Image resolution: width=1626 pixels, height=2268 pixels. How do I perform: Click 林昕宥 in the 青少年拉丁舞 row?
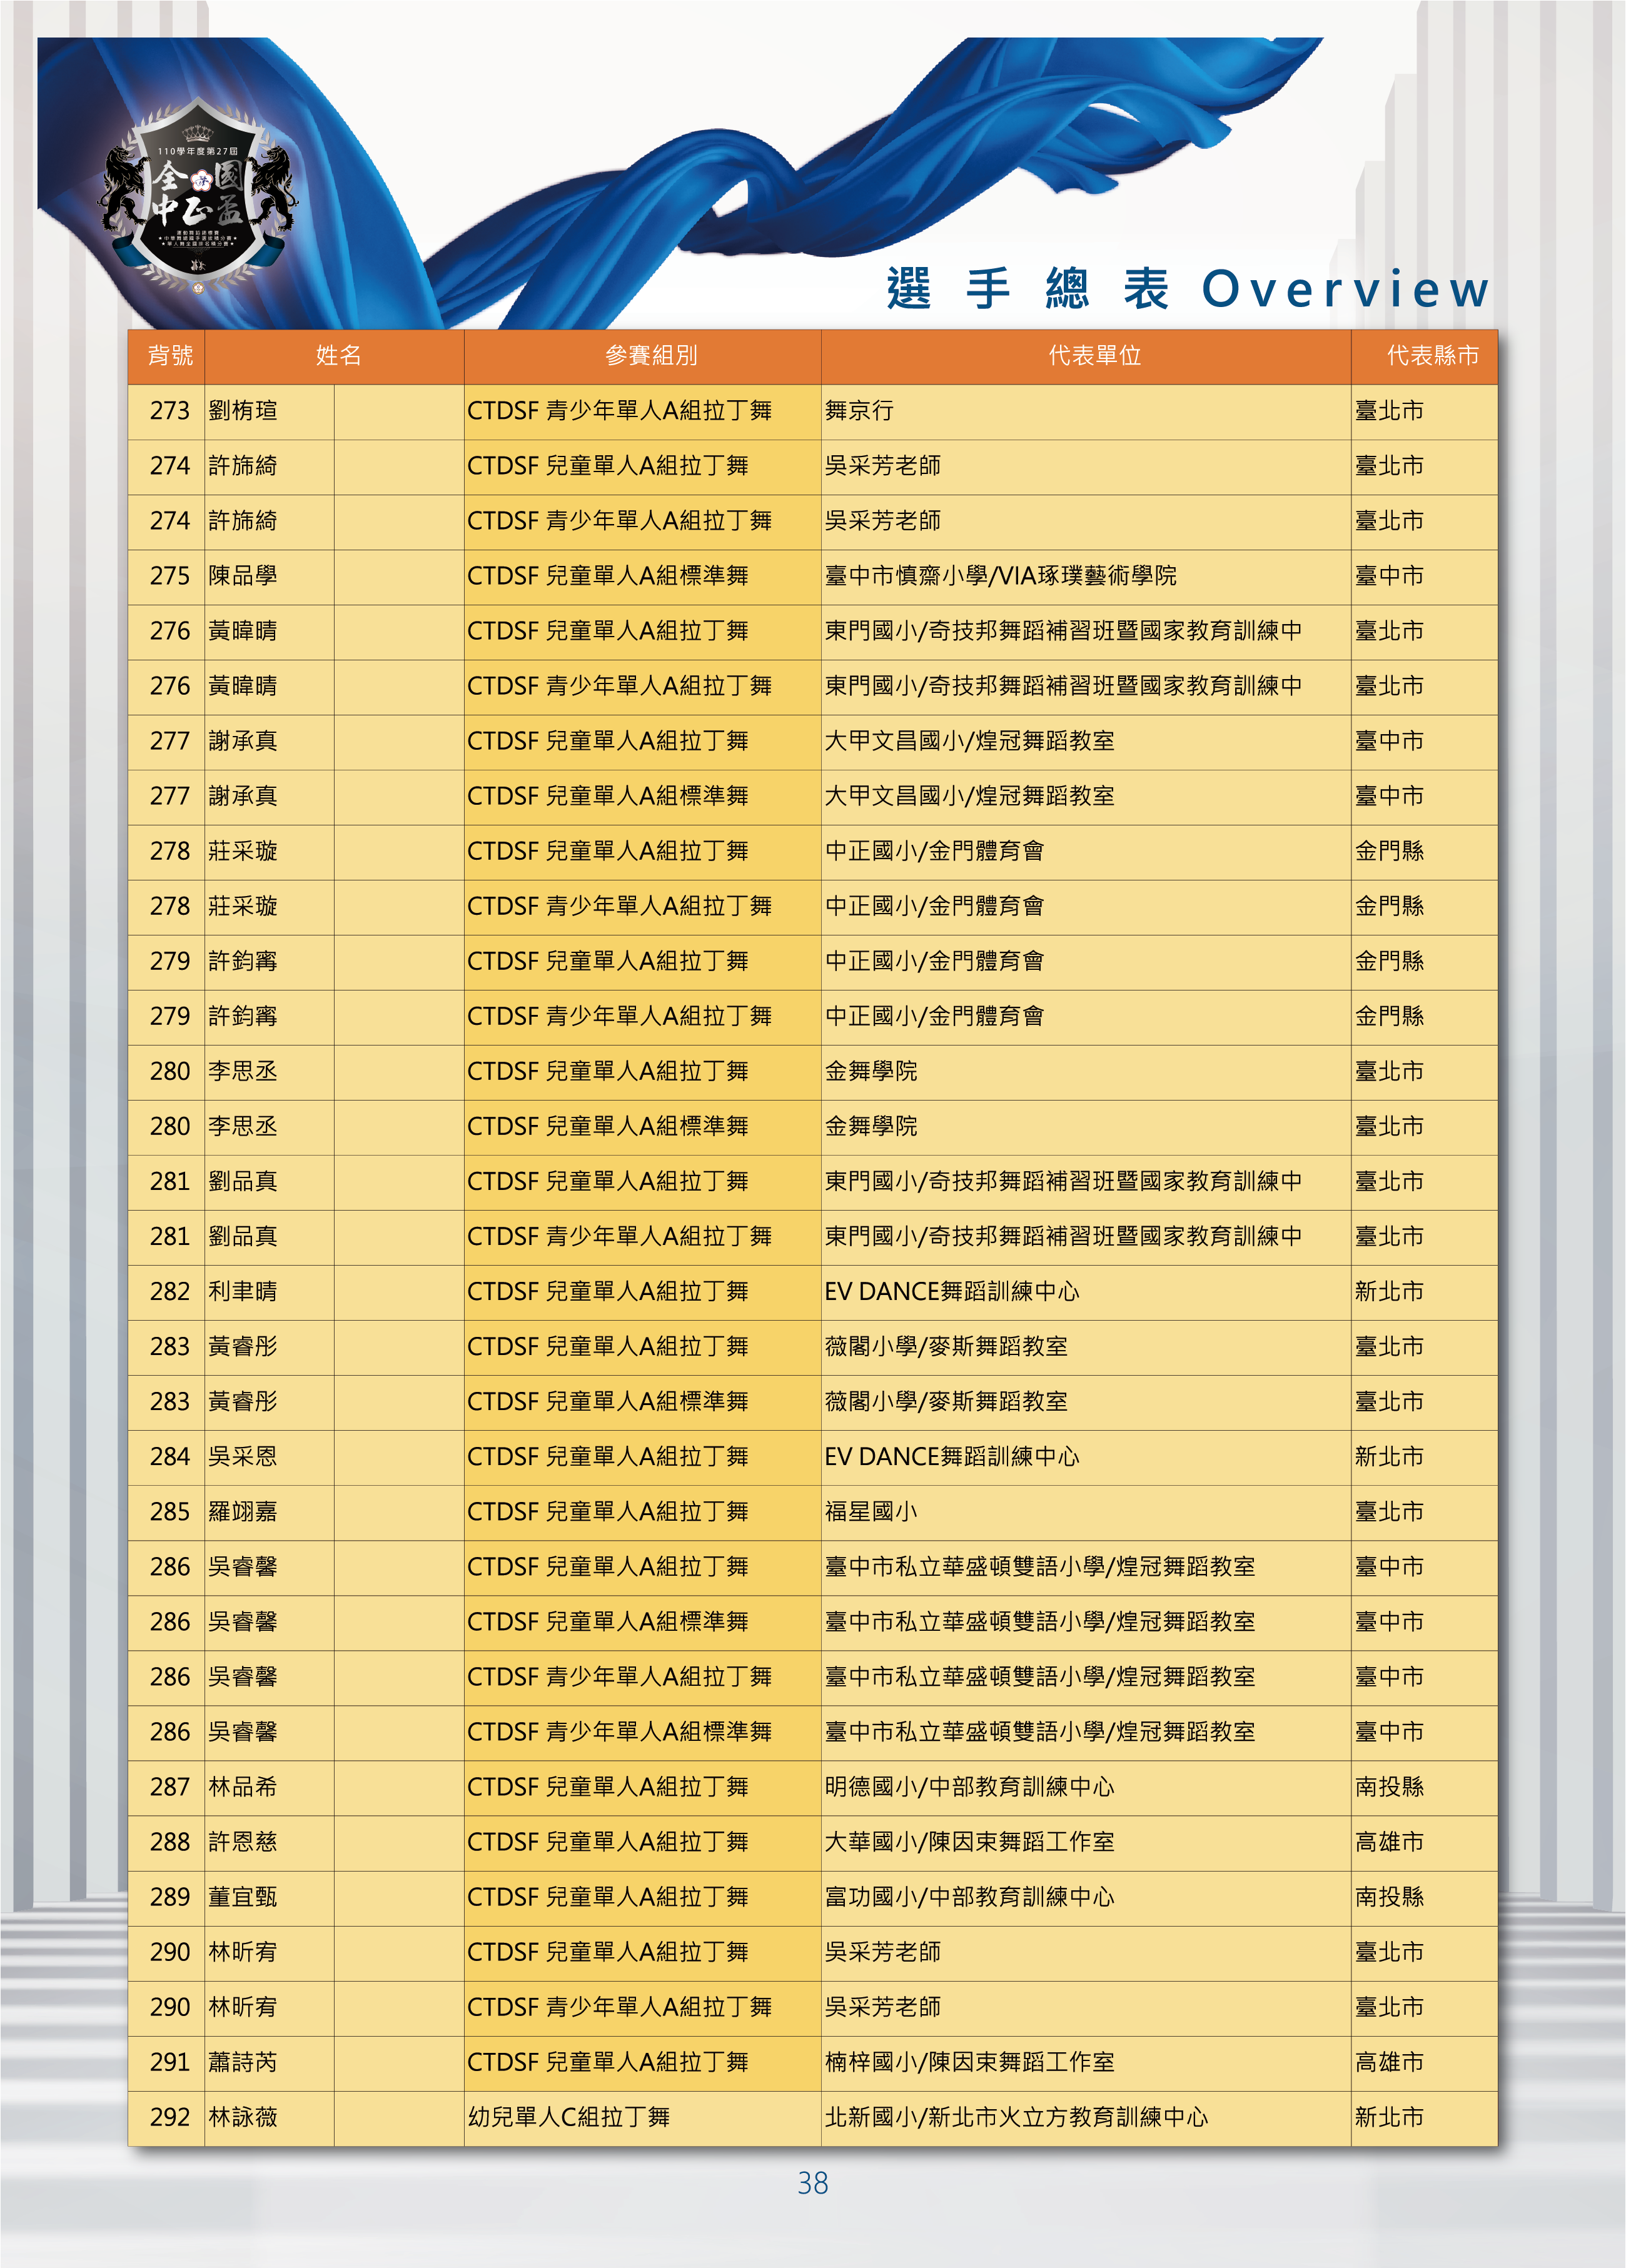click(x=243, y=2007)
